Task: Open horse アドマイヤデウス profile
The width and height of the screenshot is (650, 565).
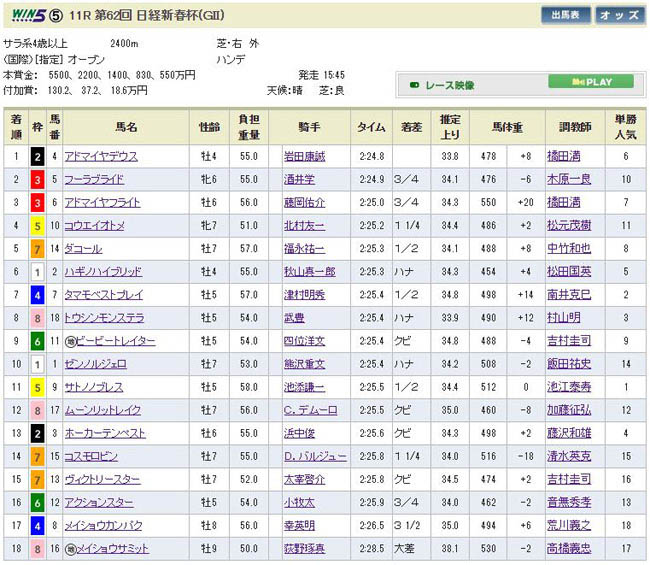Action: tap(102, 156)
